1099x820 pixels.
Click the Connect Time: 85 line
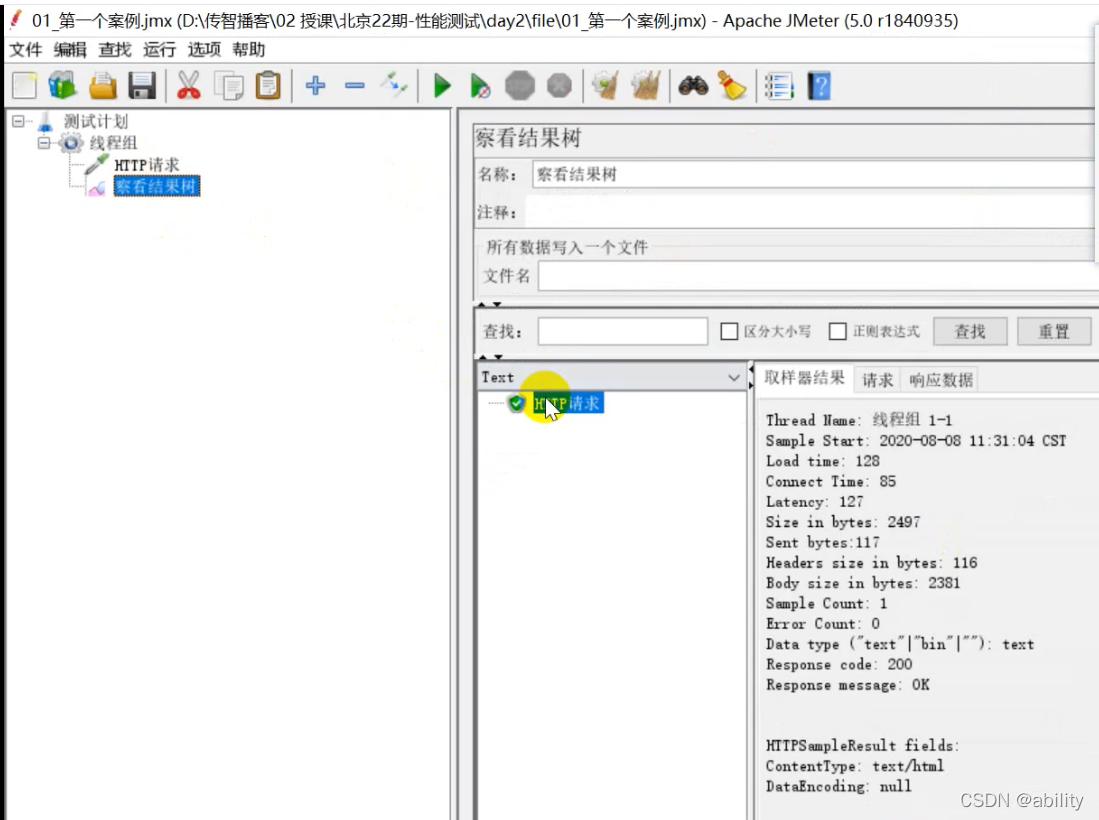point(831,481)
